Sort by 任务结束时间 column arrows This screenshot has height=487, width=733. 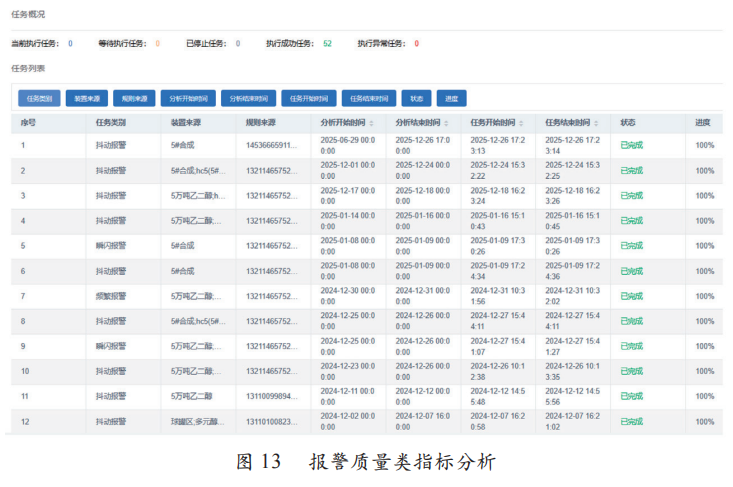[x=597, y=123]
